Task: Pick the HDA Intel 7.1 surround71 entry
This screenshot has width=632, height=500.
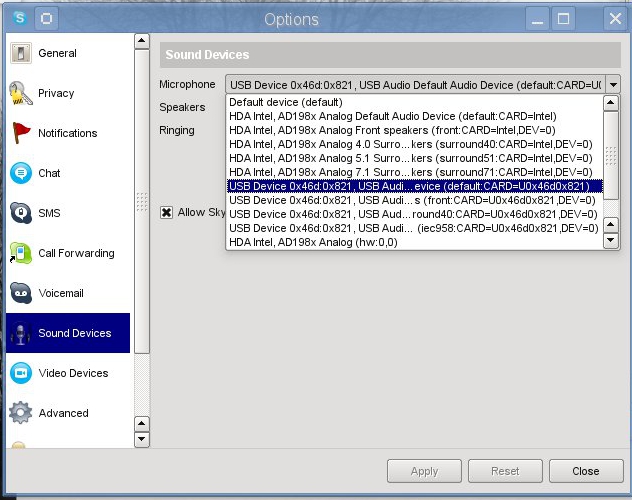Action: [415, 172]
